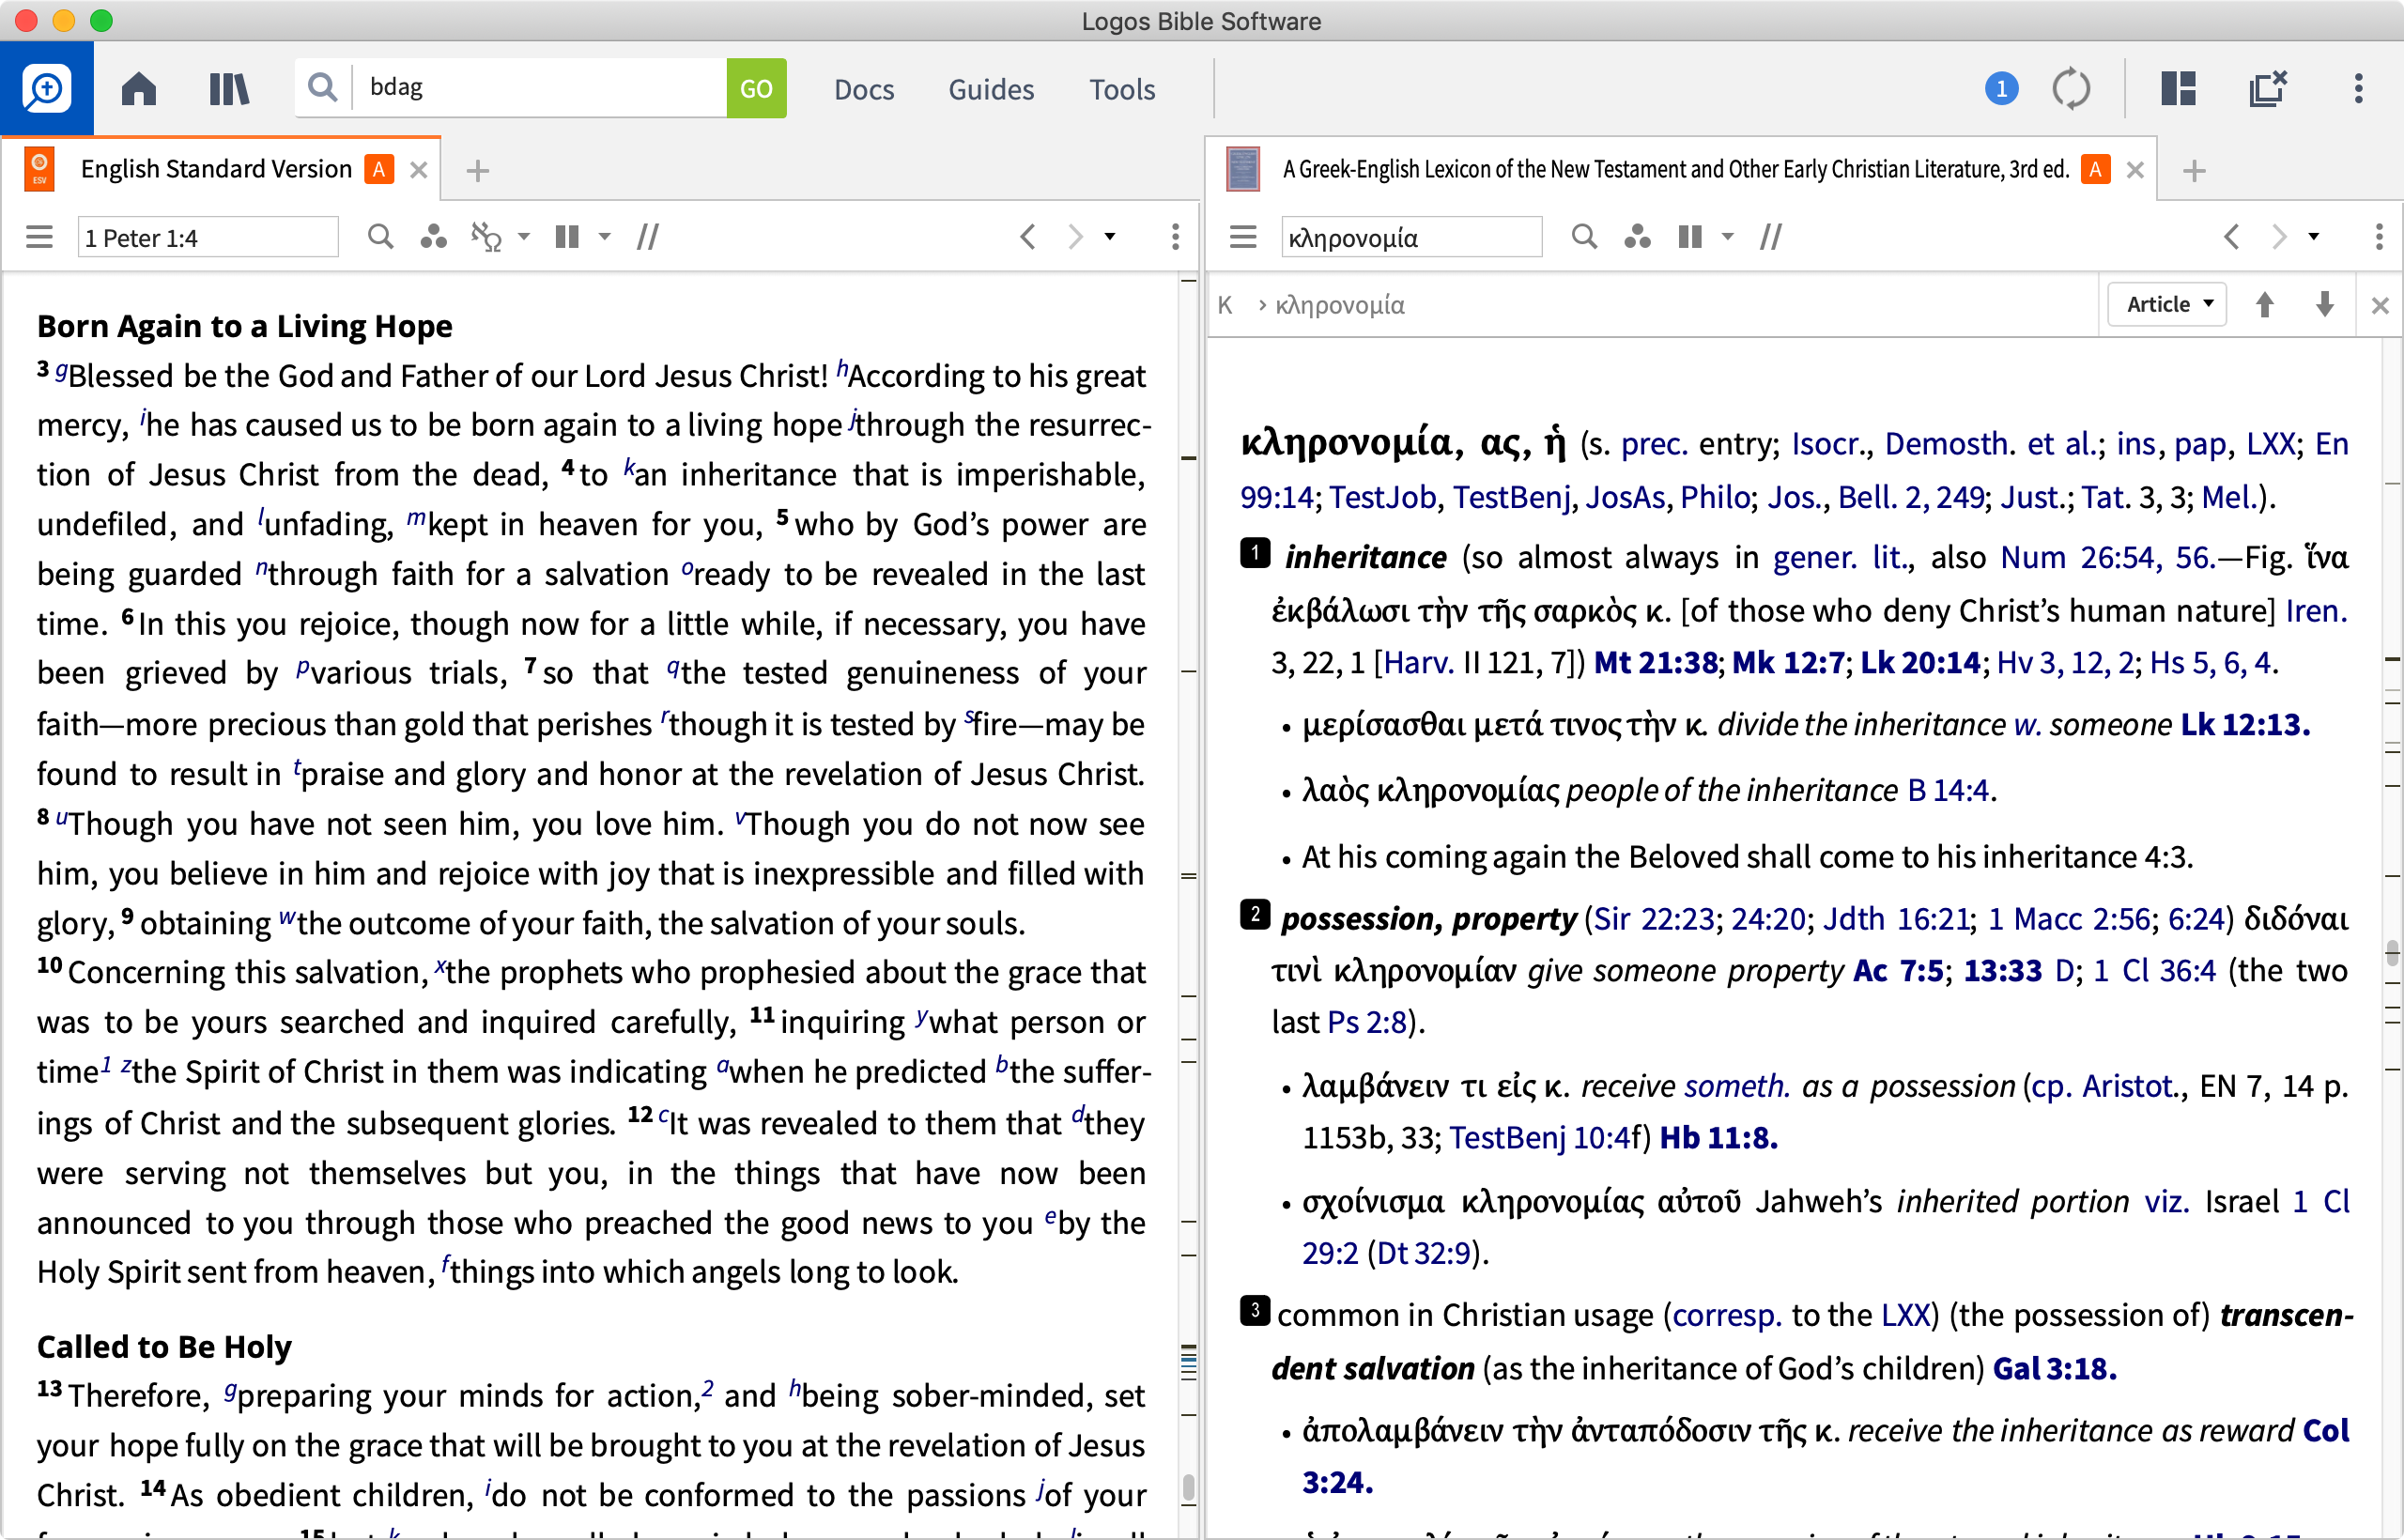Add a new tab beside the Lexicon tab
The image size is (2404, 1540).
[x=2194, y=171]
